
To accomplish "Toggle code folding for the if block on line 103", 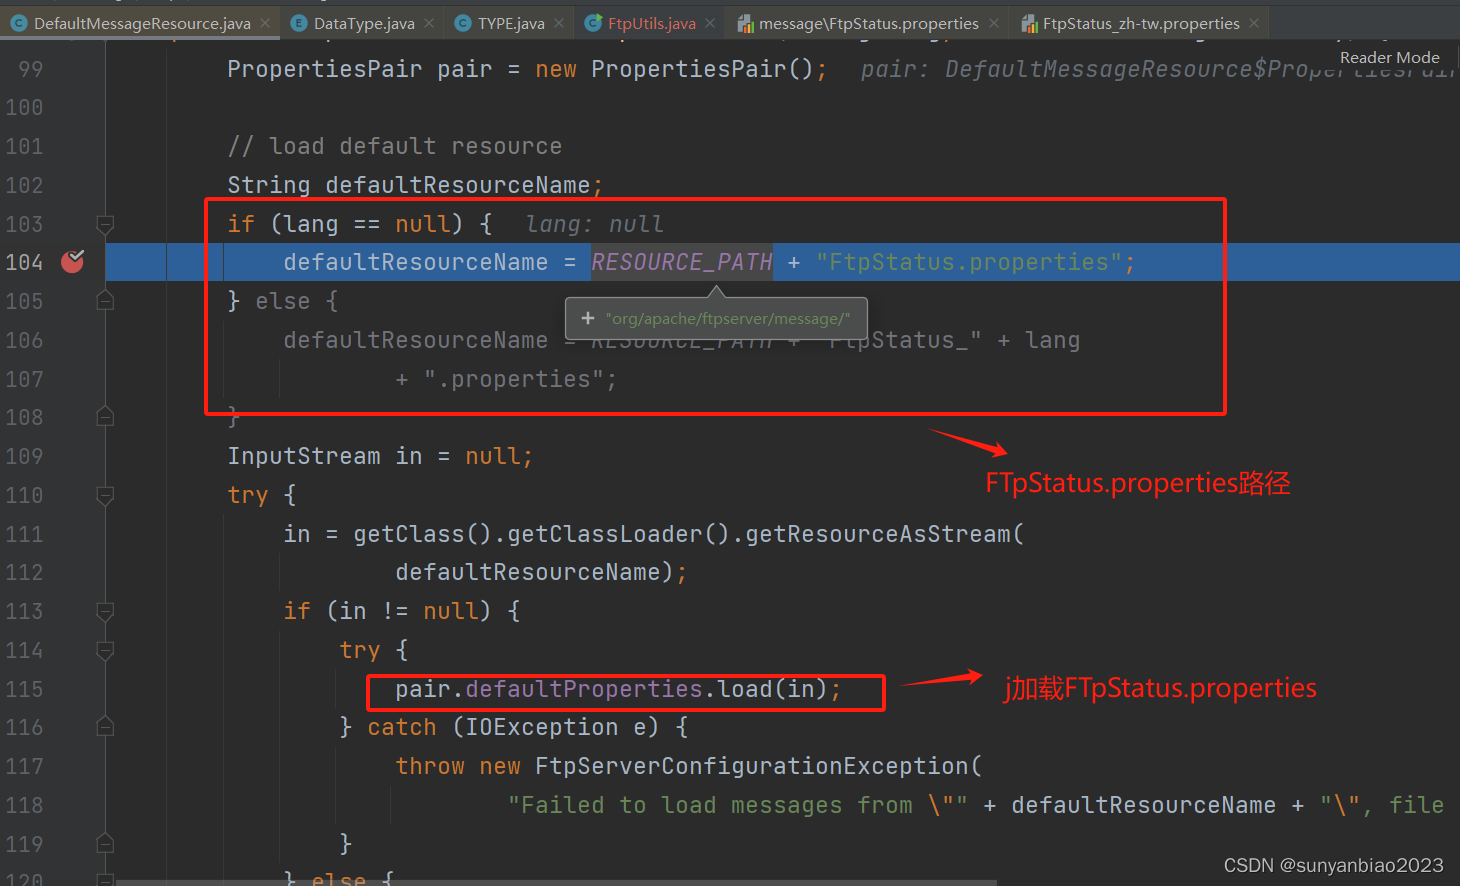I will 105,223.
